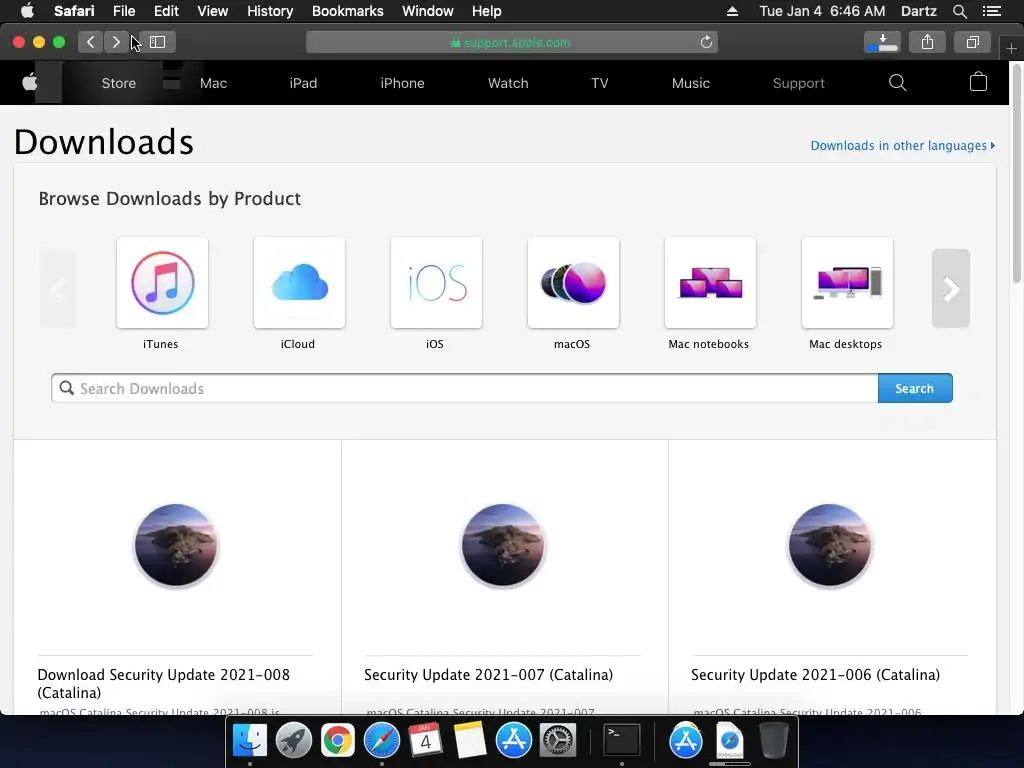Show the Safari tab overview
Viewport: 1024px width, 768px height.
[972, 42]
